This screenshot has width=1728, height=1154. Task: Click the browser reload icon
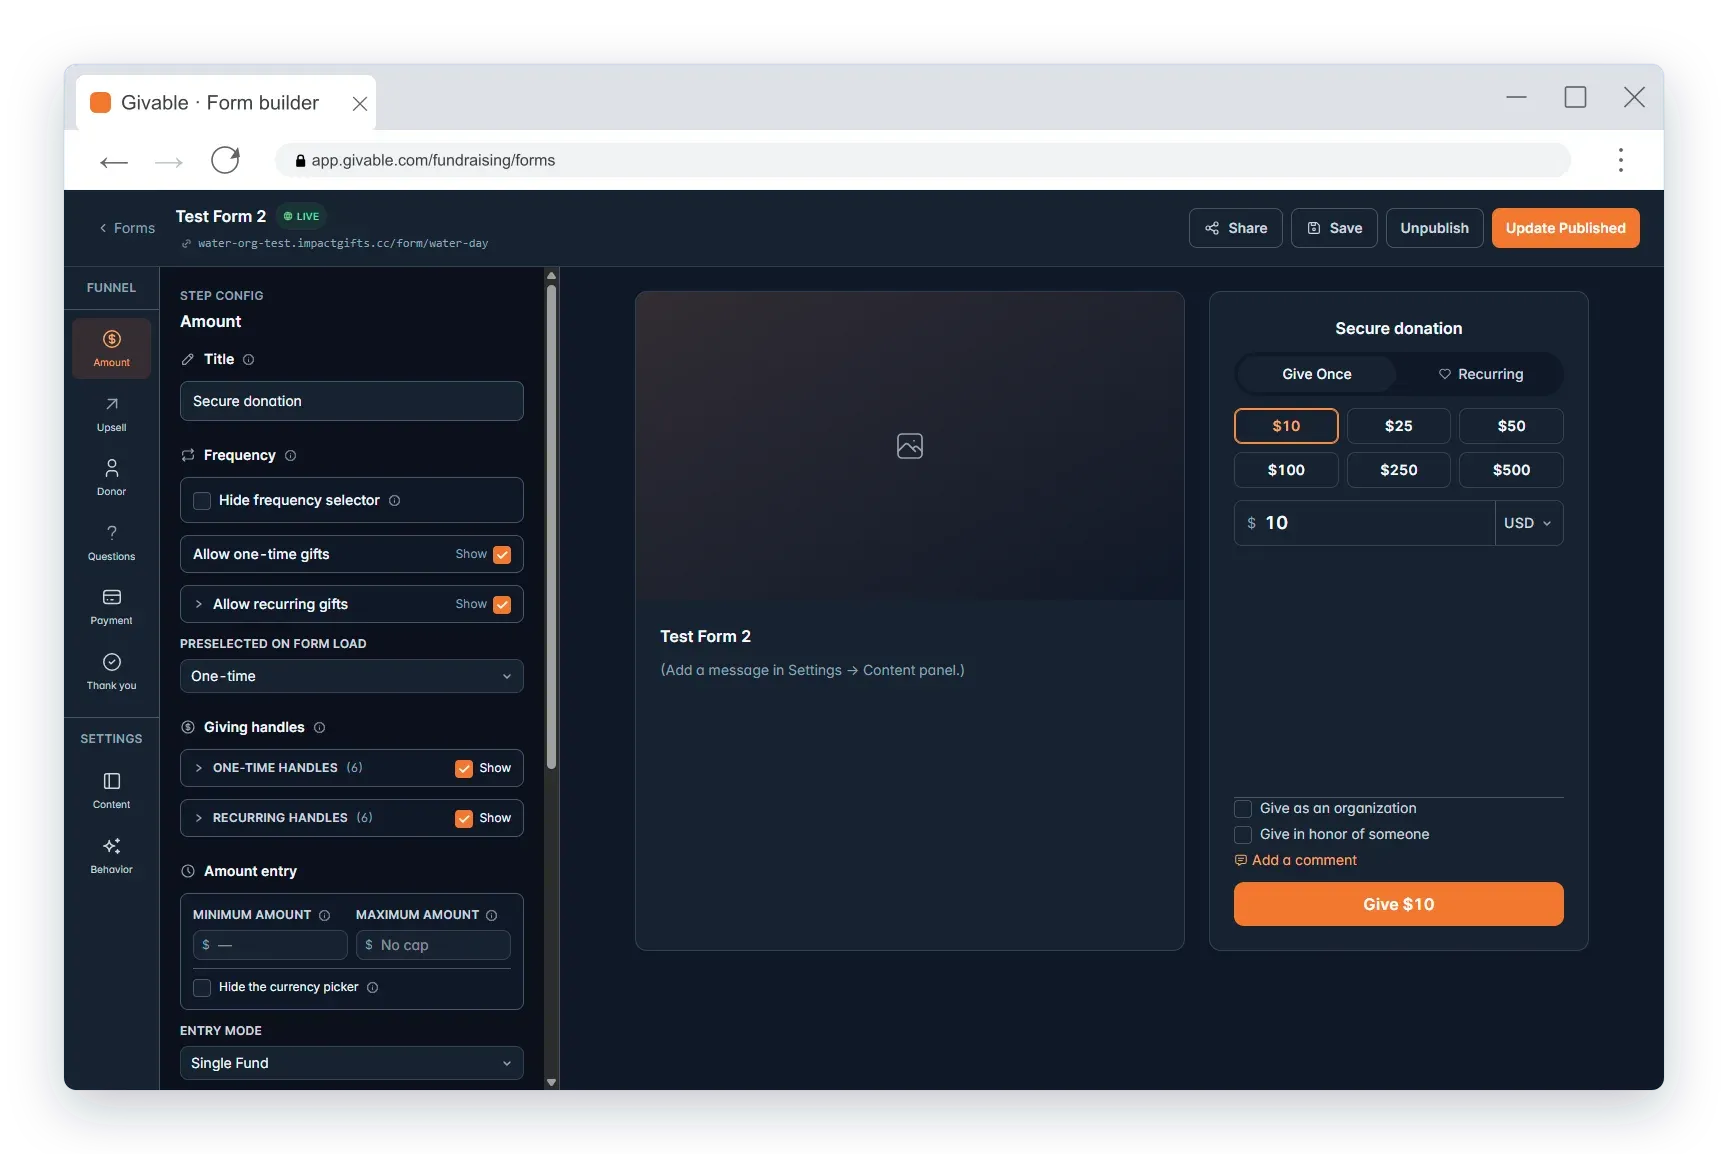click(225, 160)
